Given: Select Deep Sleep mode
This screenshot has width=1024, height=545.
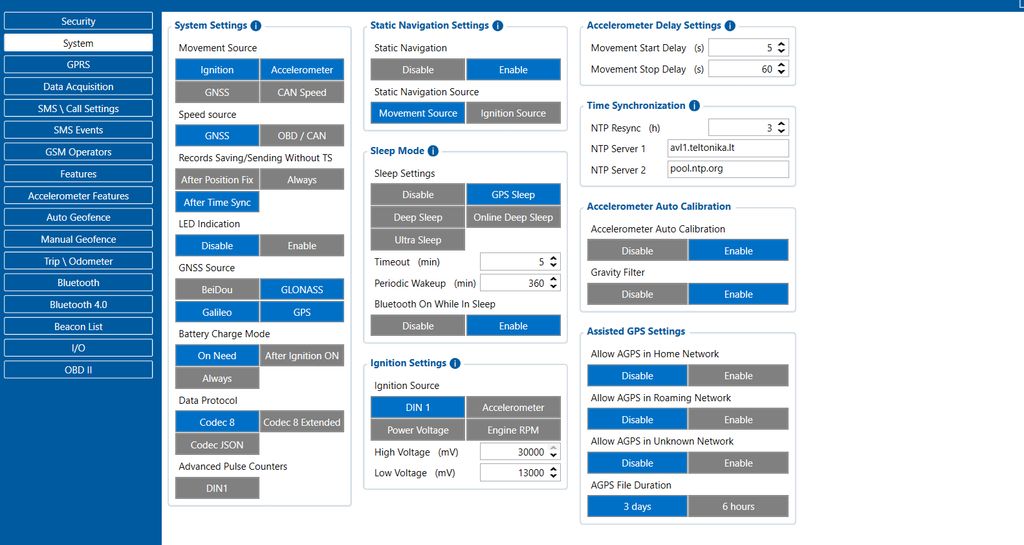Looking at the screenshot, I should tap(418, 217).
